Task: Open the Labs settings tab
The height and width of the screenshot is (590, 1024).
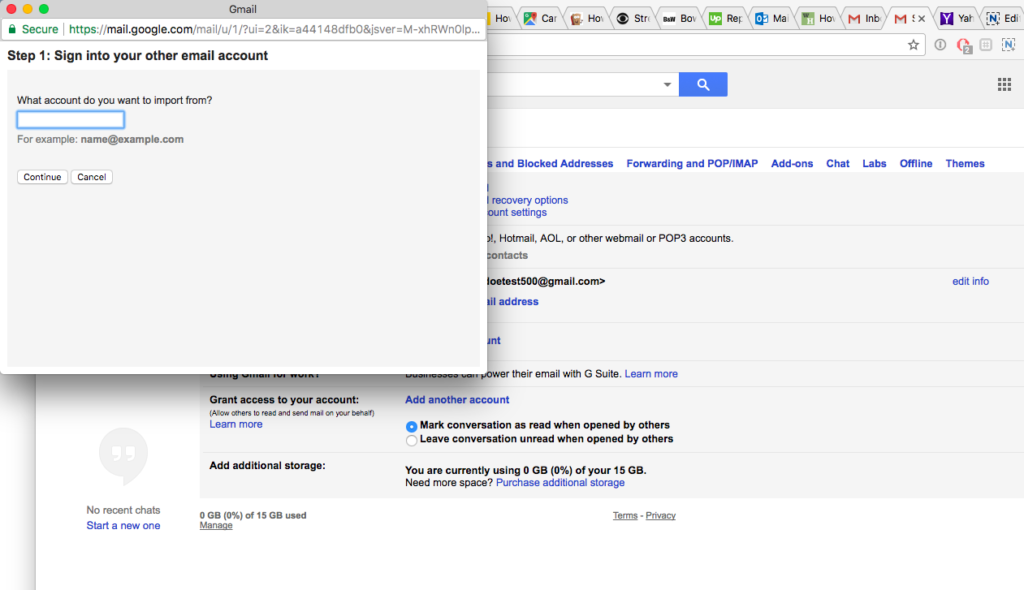Action: pyautogui.click(x=874, y=164)
